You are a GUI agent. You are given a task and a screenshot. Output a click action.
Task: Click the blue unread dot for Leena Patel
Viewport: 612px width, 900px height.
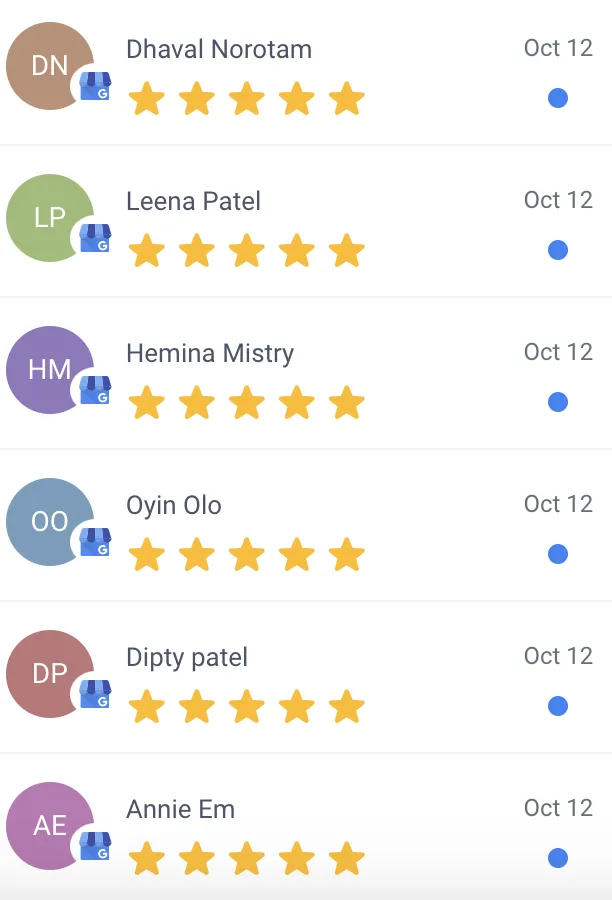(558, 250)
